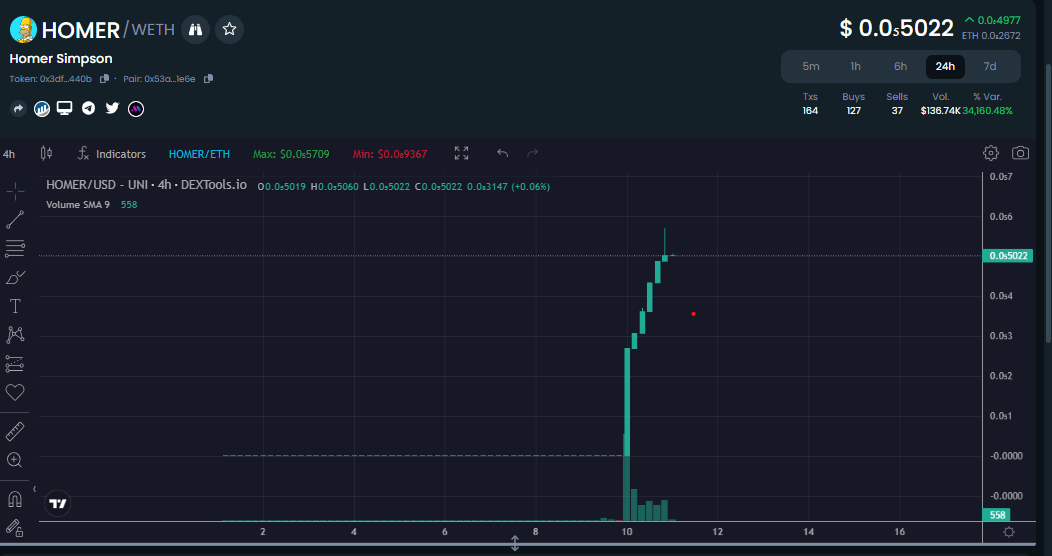
Task: Click the Txs 164 stat
Action: click(810, 104)
